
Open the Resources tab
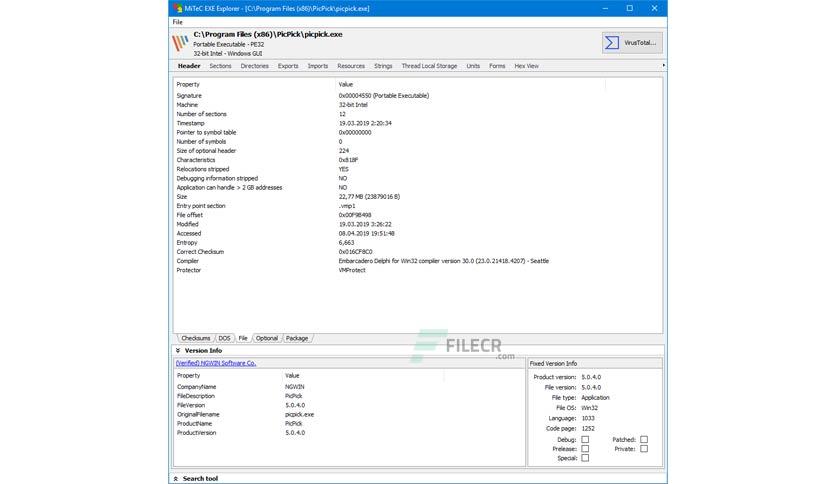[351, 66]
